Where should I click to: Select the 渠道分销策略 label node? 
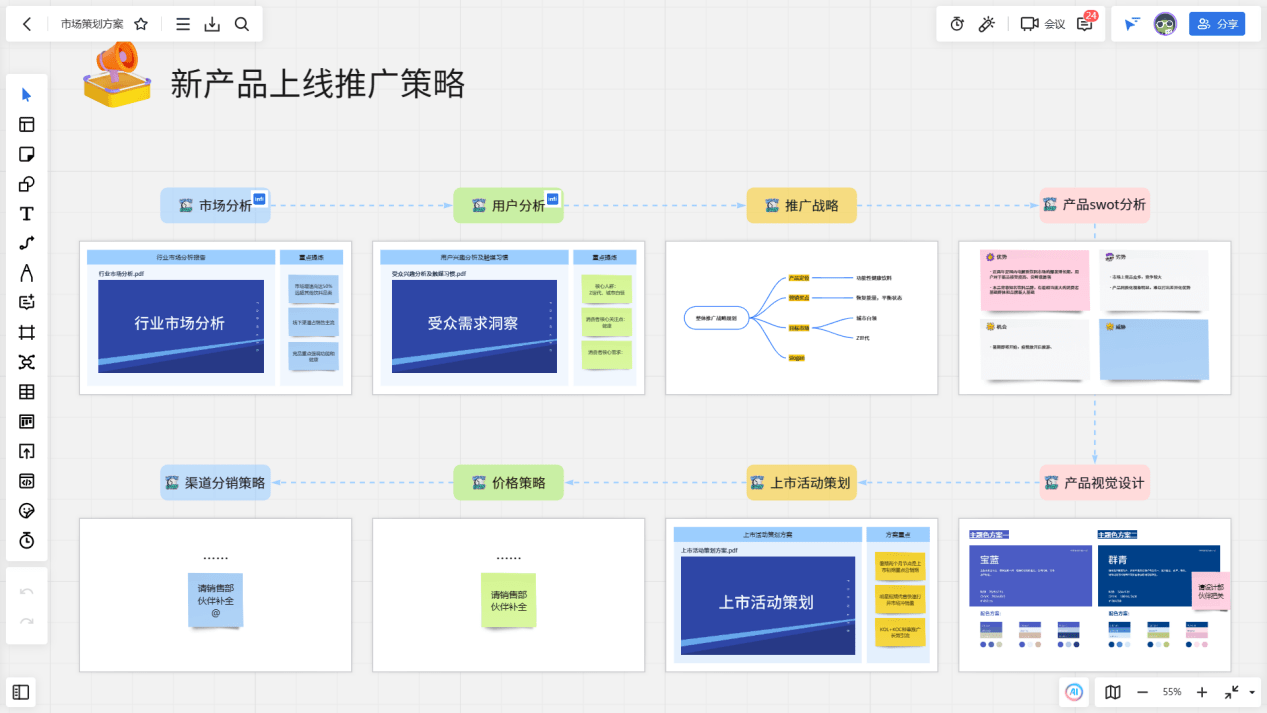(216, 483)
